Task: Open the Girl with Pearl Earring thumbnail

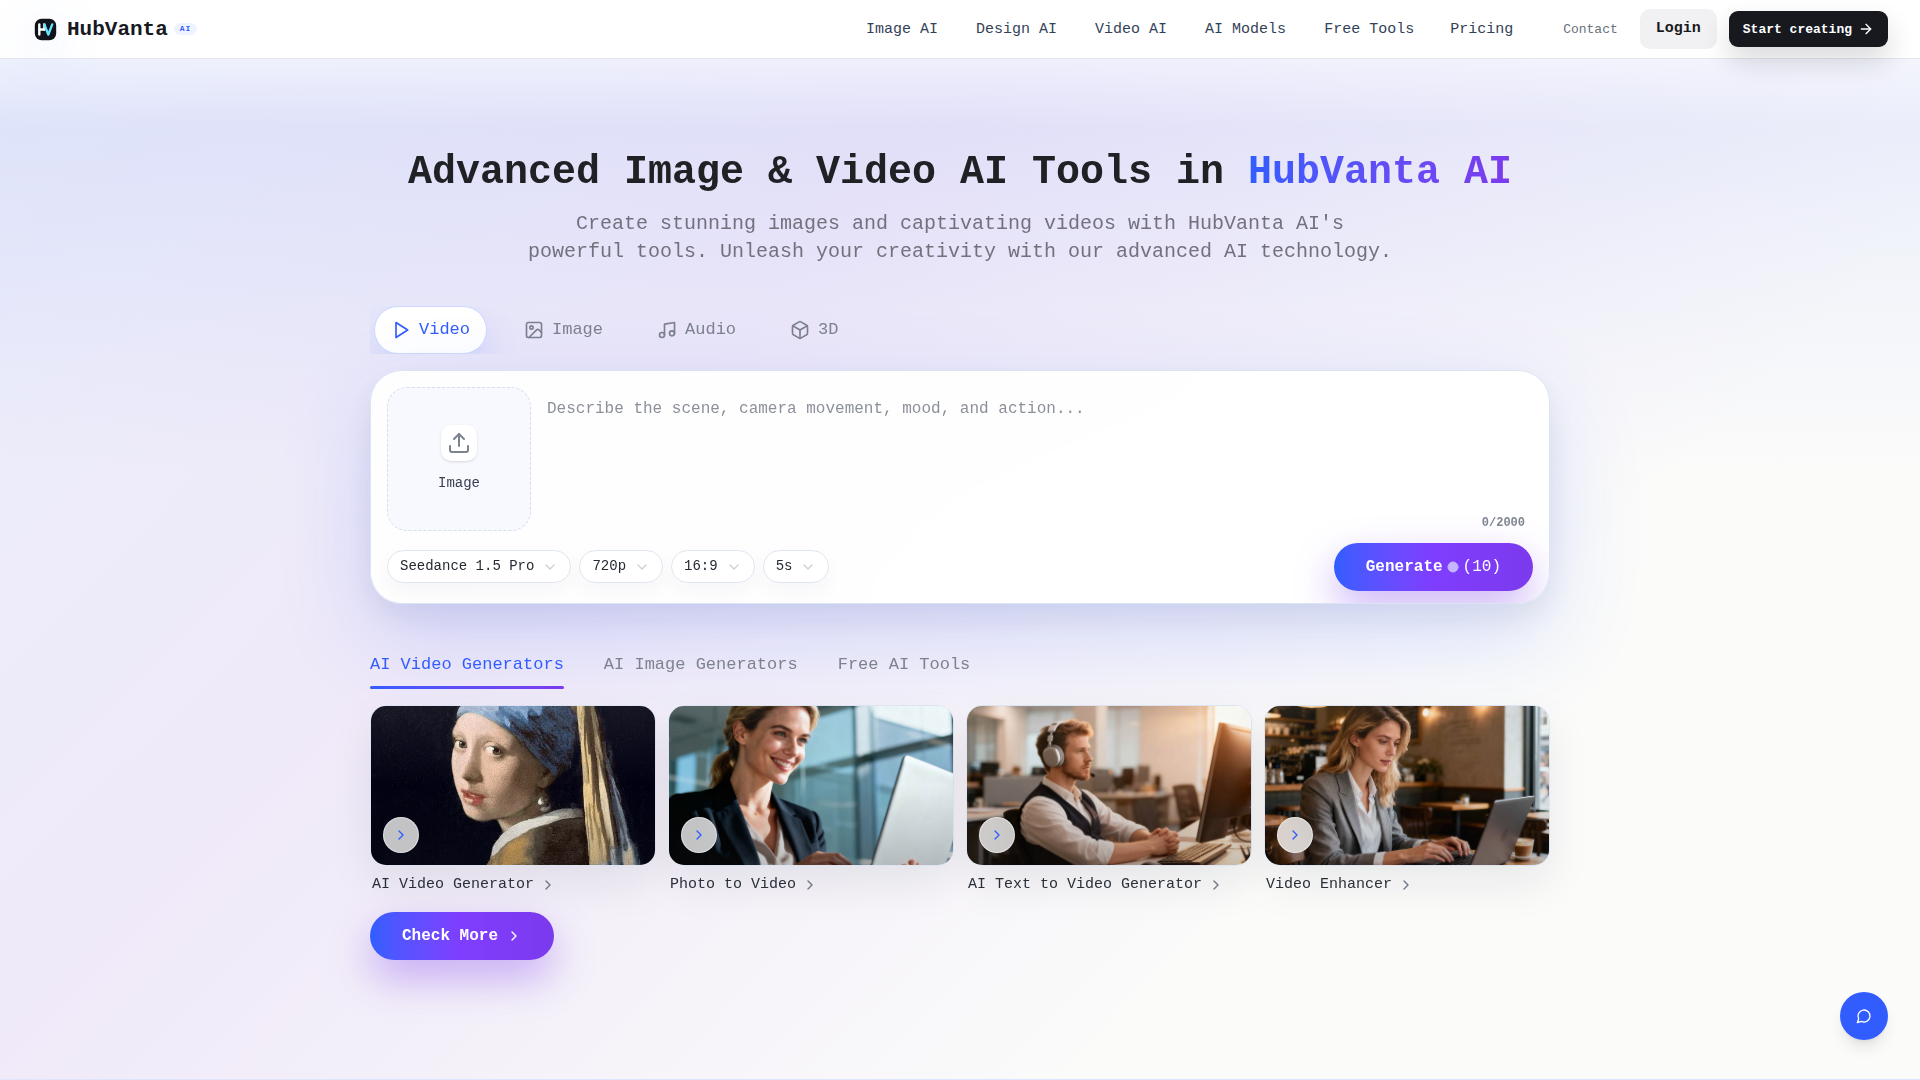Action: click(x=513, y=786)
